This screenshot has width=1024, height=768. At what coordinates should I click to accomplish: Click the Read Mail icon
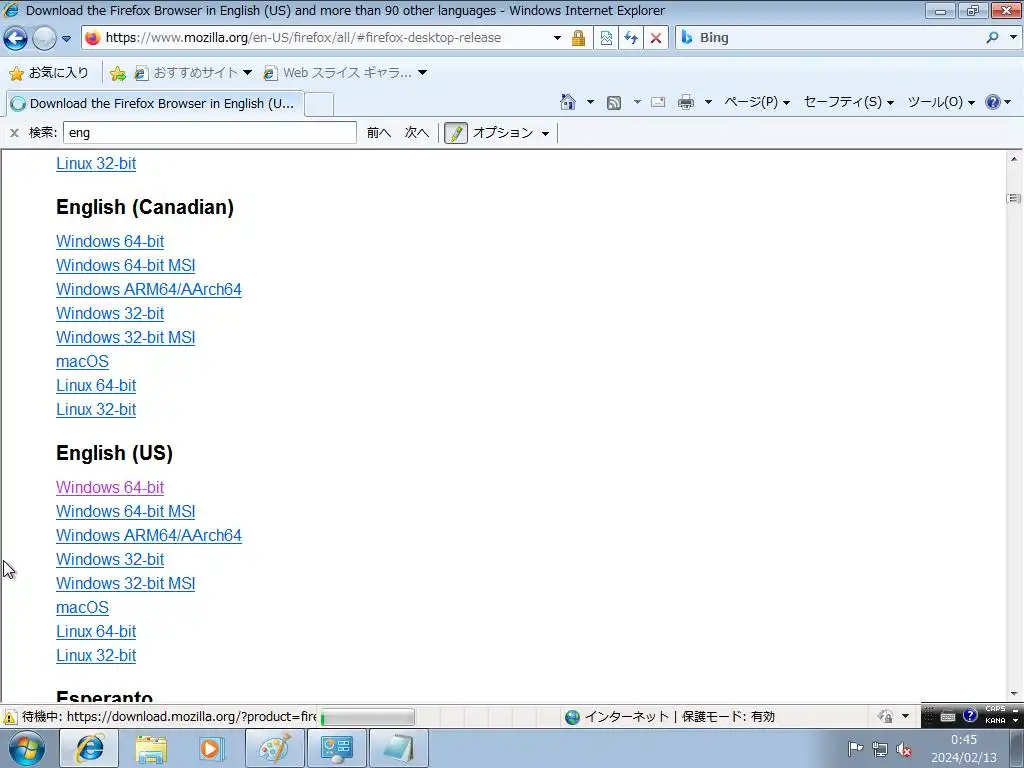coord(658,102)
